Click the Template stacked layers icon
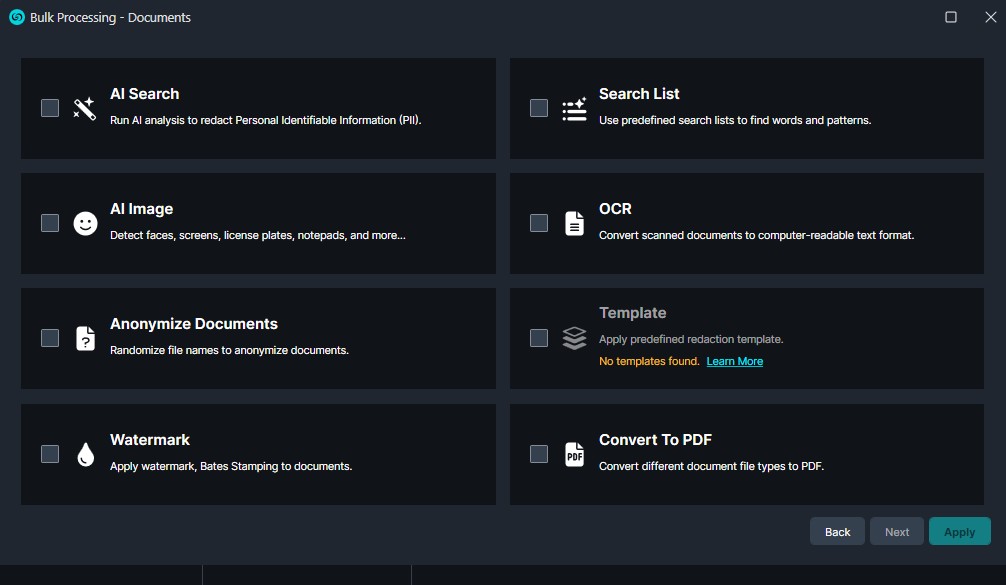Image resolution: width=1006 pixels, height=585 pixels. point(574,339)
